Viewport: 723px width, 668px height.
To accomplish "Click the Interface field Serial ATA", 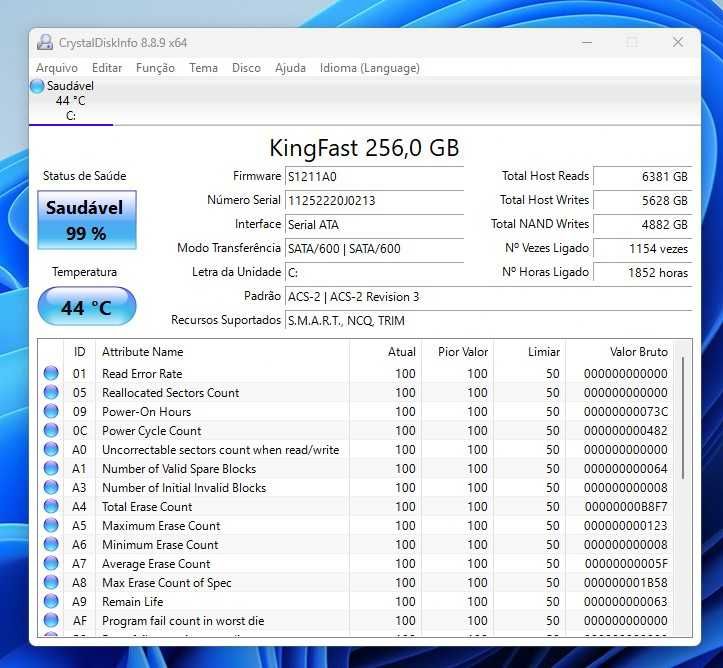I will (x=374, y=225).
